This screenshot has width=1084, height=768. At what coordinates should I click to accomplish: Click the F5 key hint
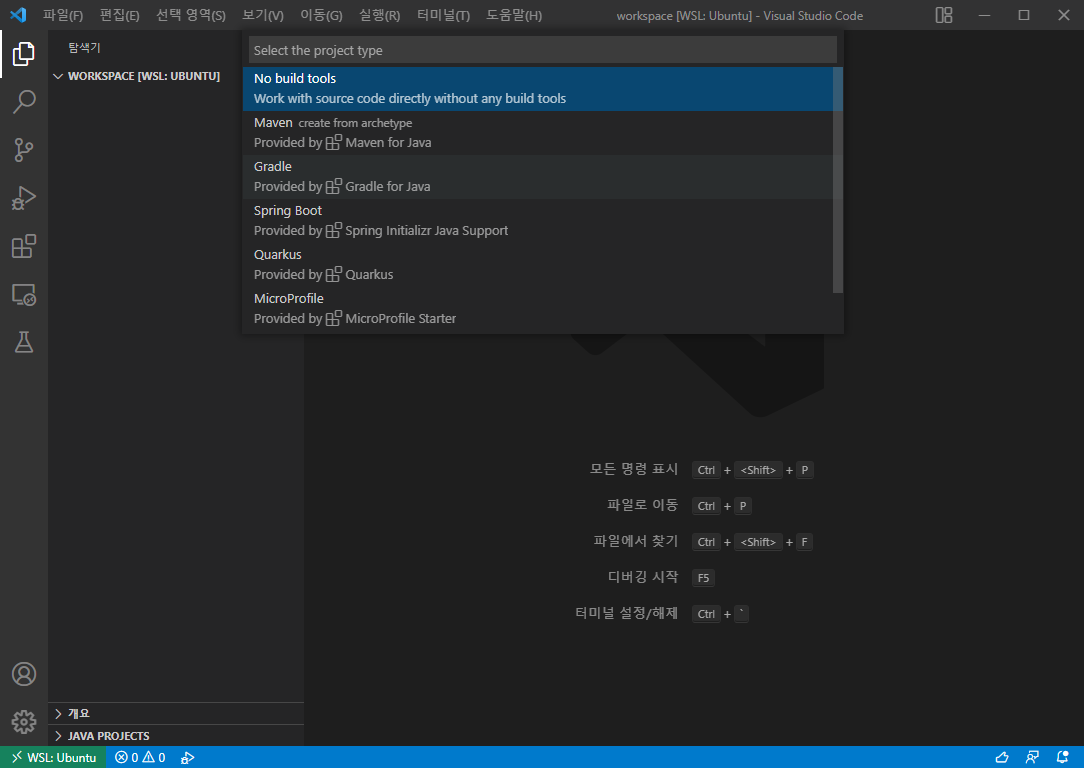coord(703,578)
